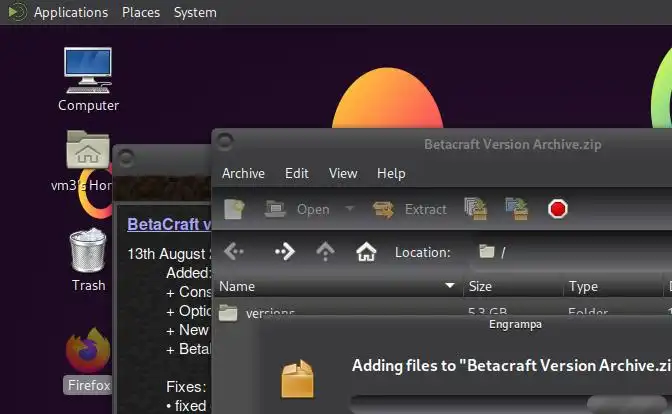Open the Archive menu
This screenshot has width=672, height=414.
click(243, 174)
